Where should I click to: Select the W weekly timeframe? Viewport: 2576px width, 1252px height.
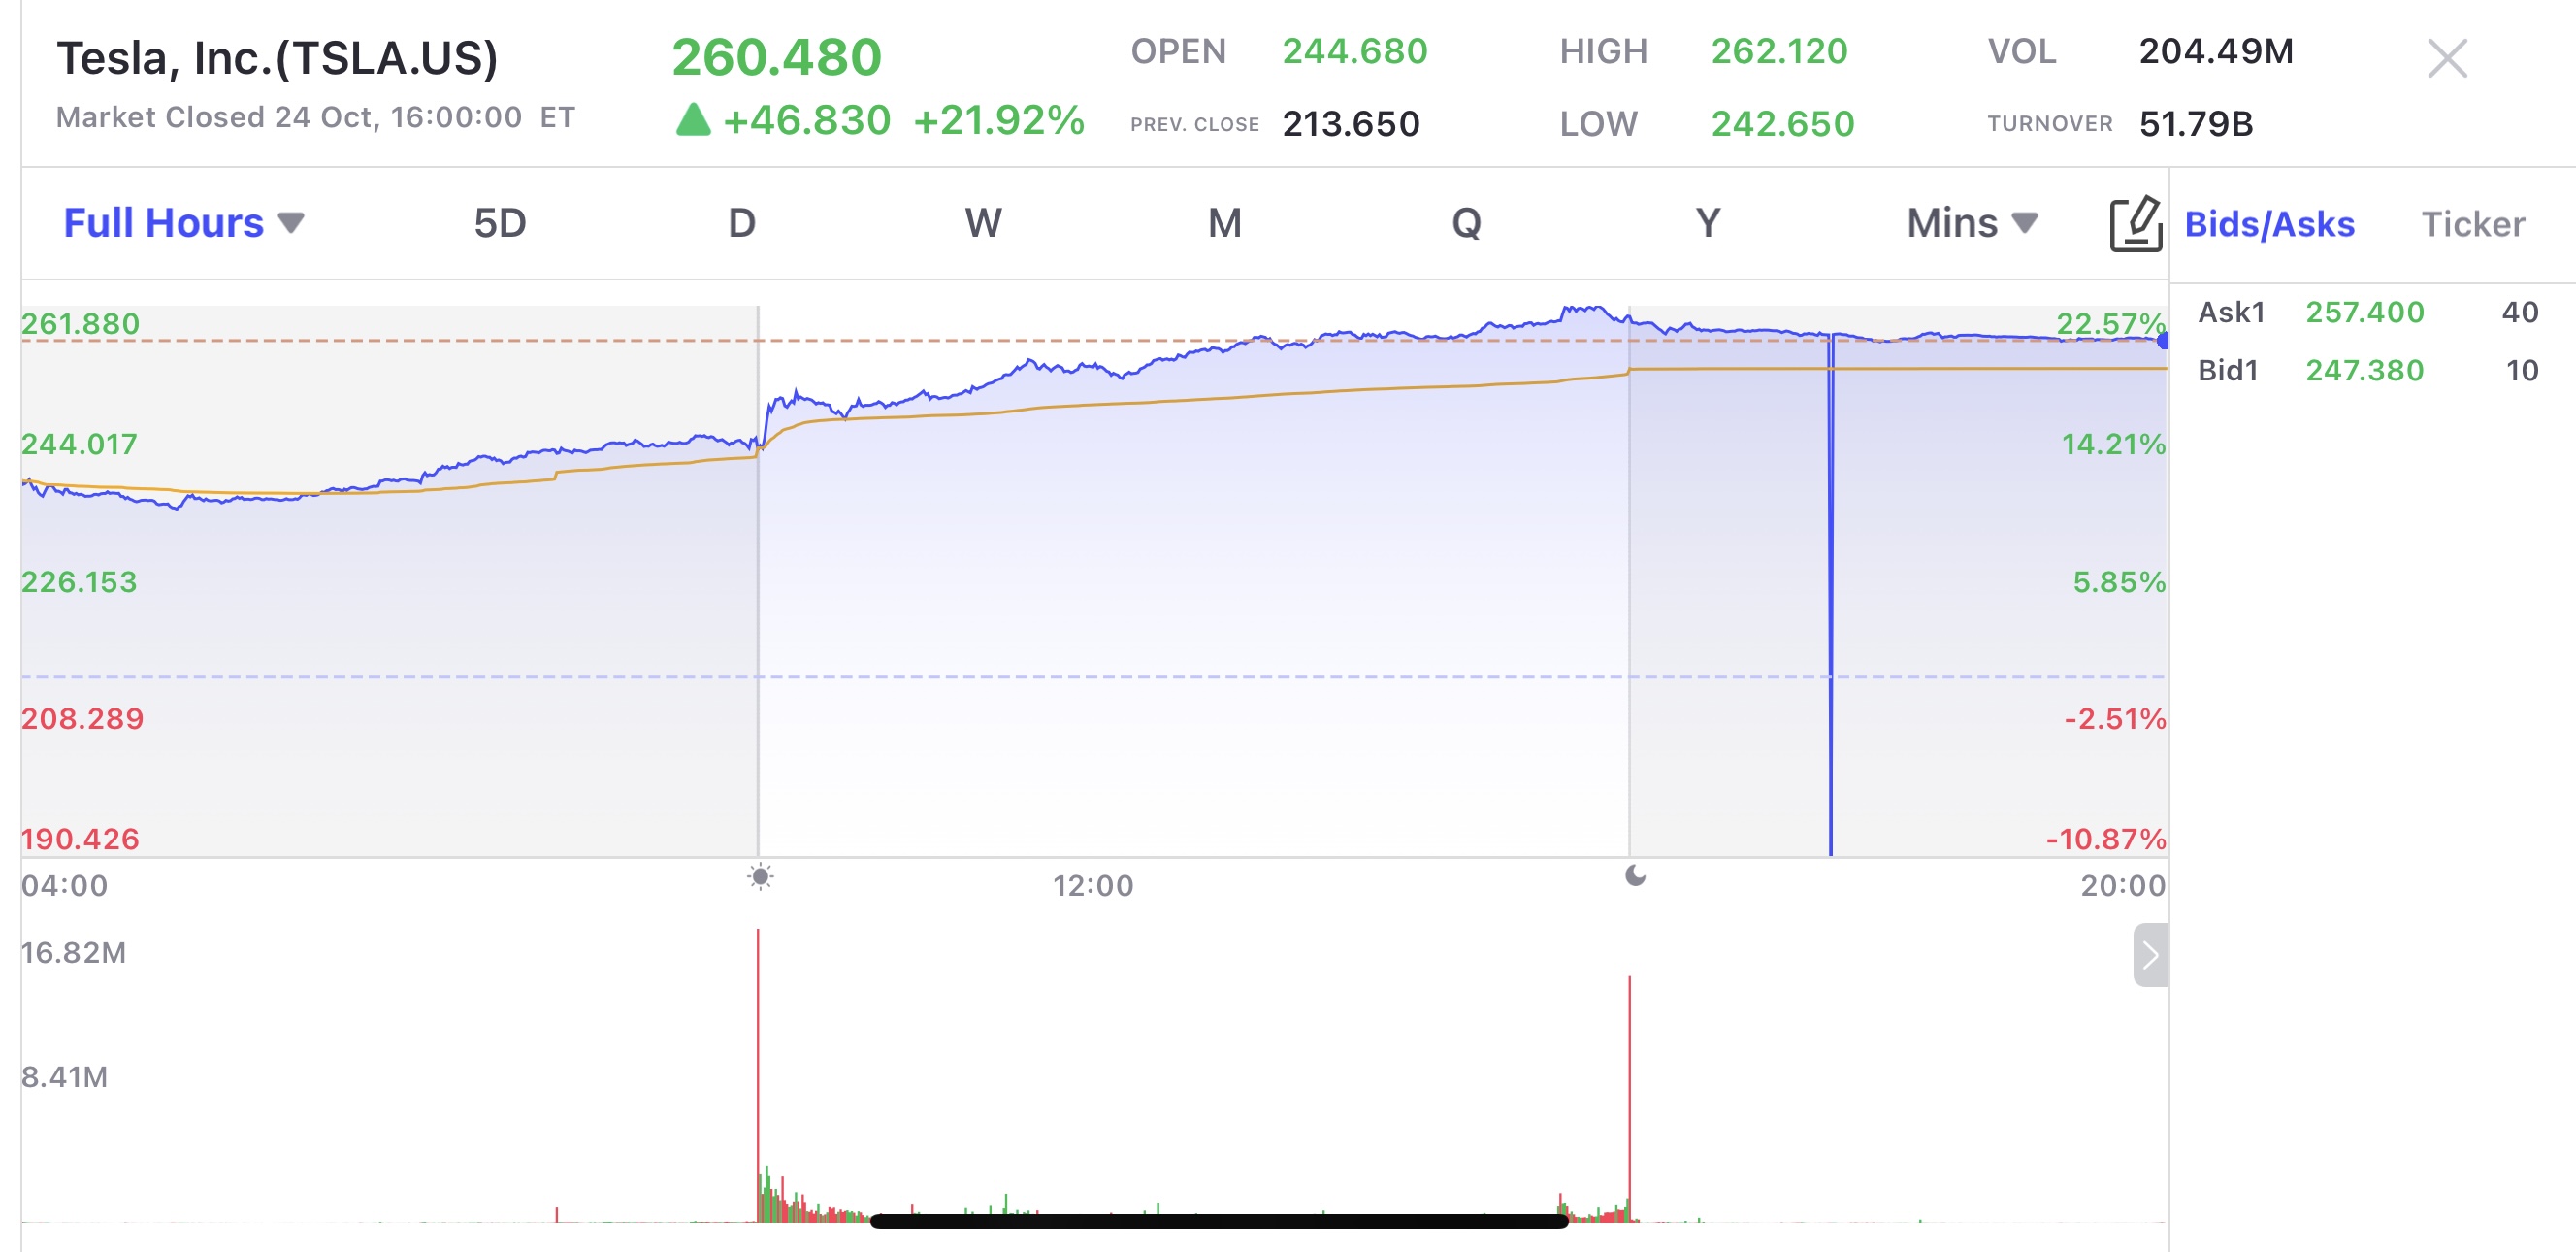click(x=983, y=223)
